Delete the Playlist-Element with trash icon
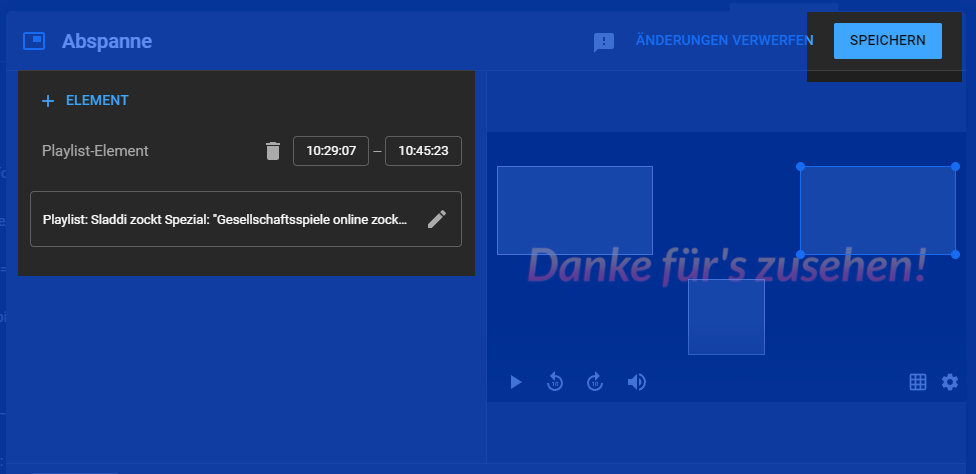This screenshot has height=474, width=976. 273,151
